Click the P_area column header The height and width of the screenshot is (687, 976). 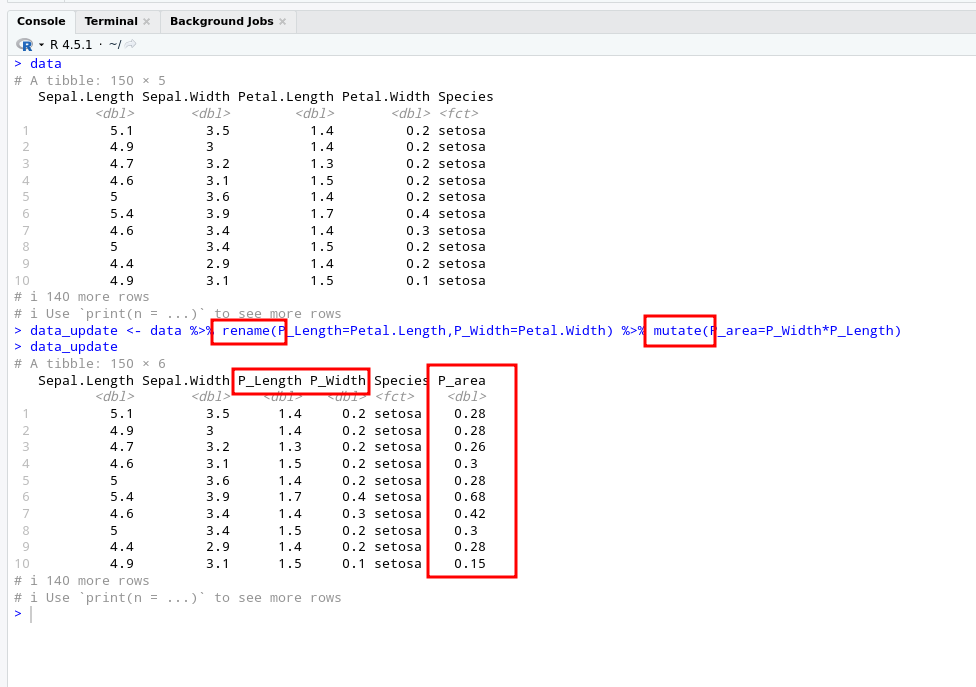pyautogui.click(x=461, y=380)
